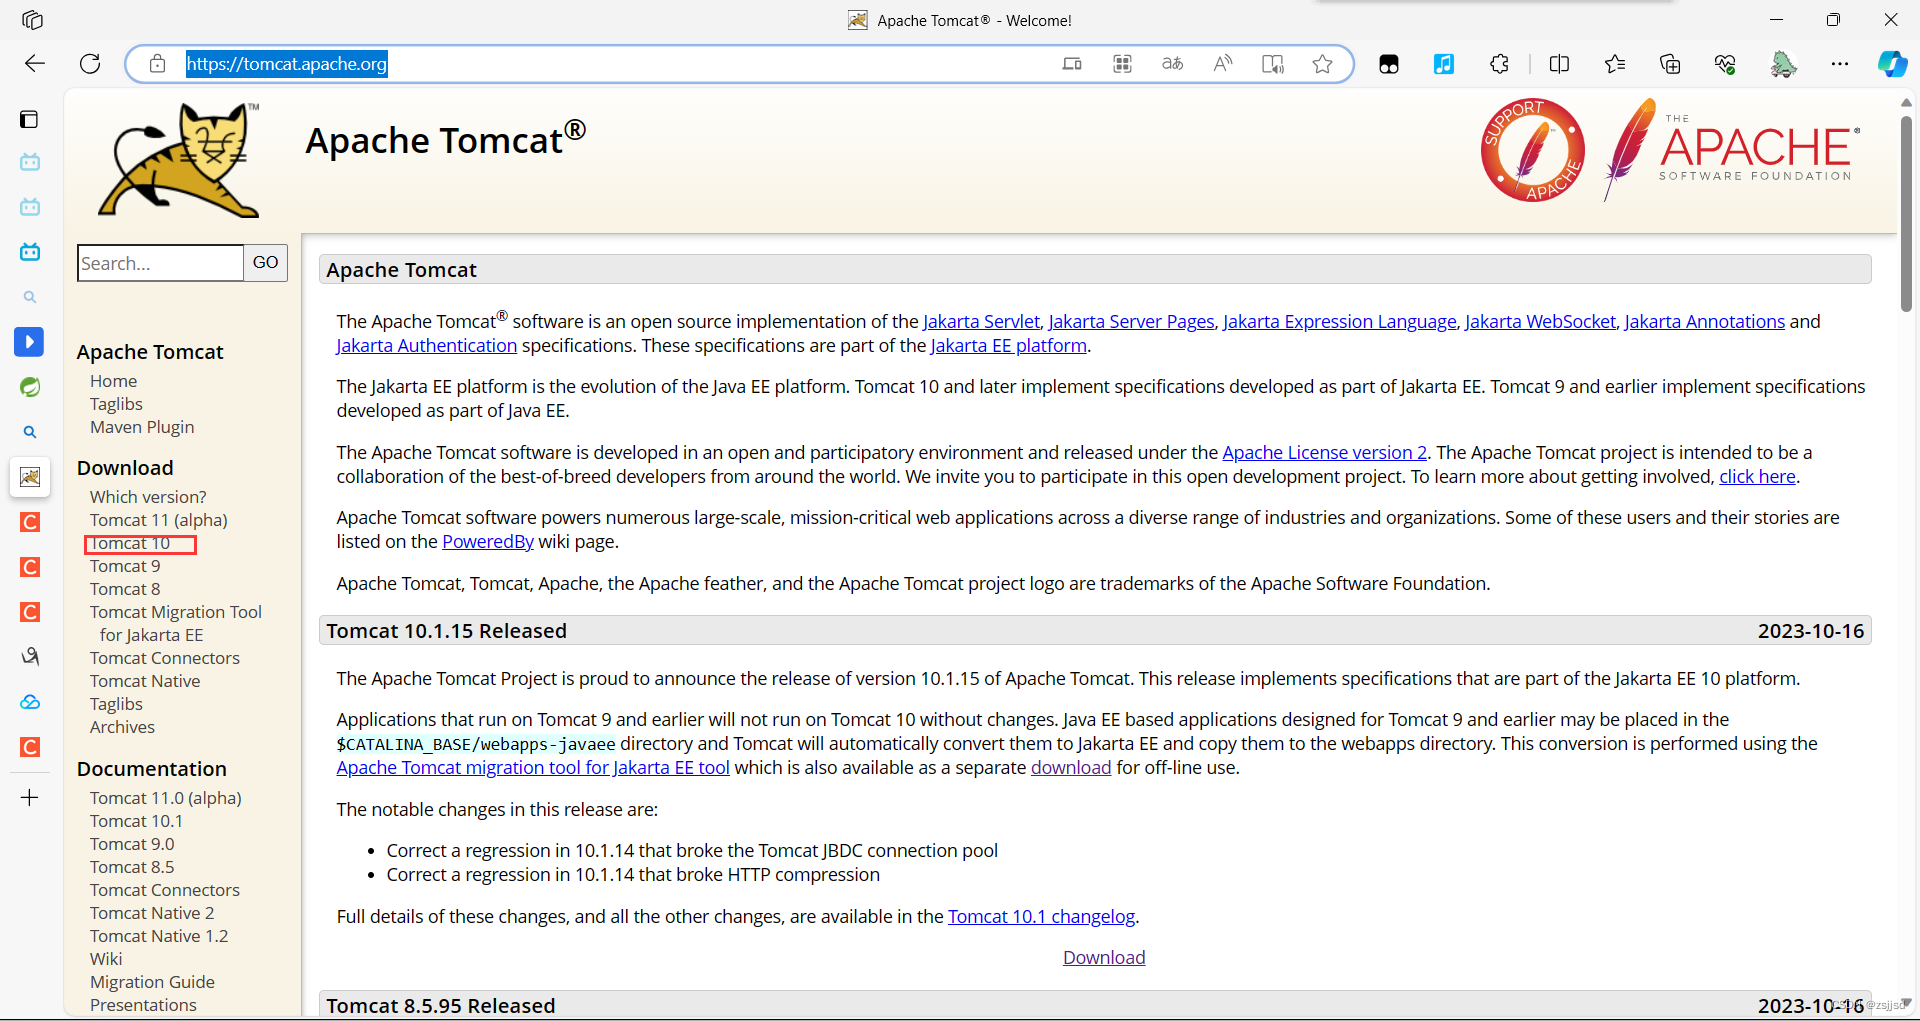The image size is (1920, 1021).
Task: Open Which version? link
Action: (x=148, y=497)
